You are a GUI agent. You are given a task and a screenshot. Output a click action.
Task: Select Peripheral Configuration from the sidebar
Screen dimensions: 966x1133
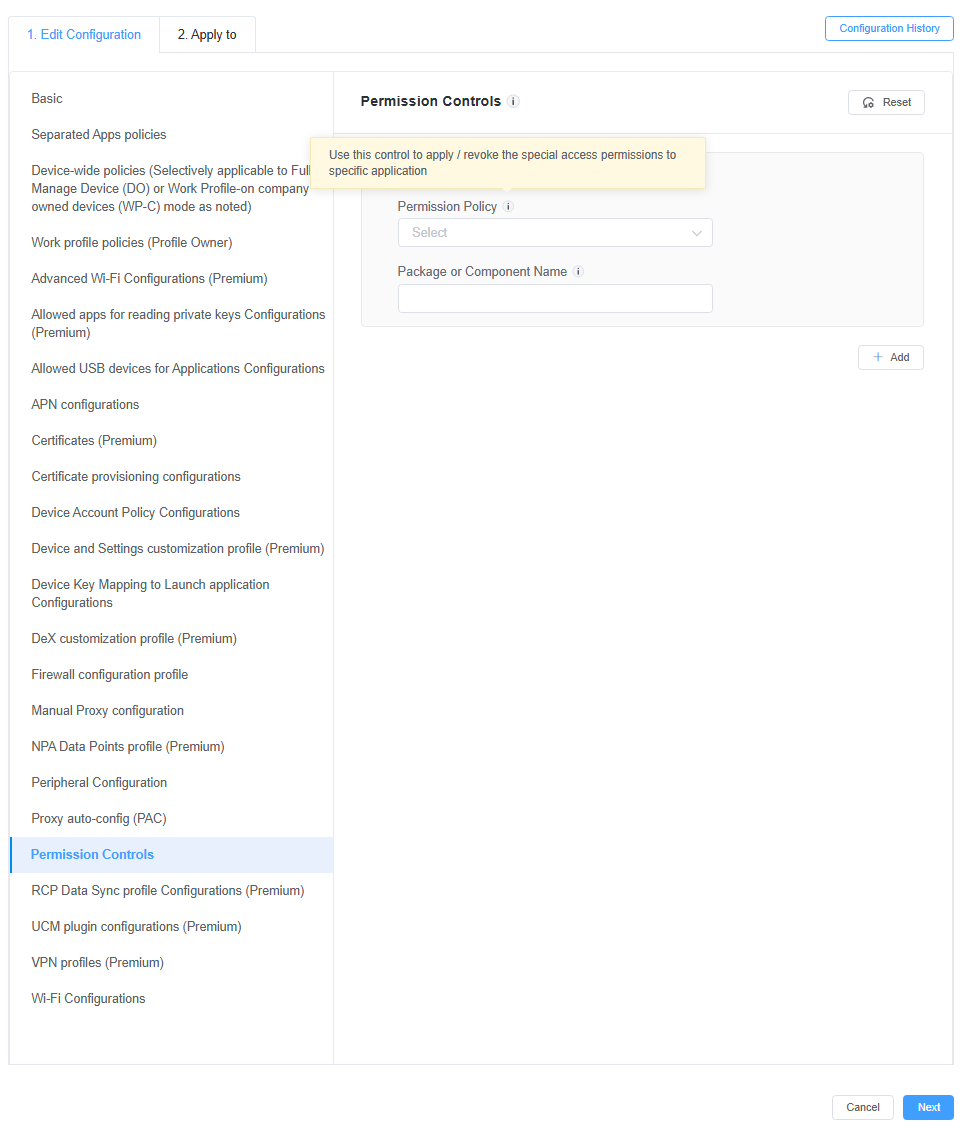click(98, 782)
